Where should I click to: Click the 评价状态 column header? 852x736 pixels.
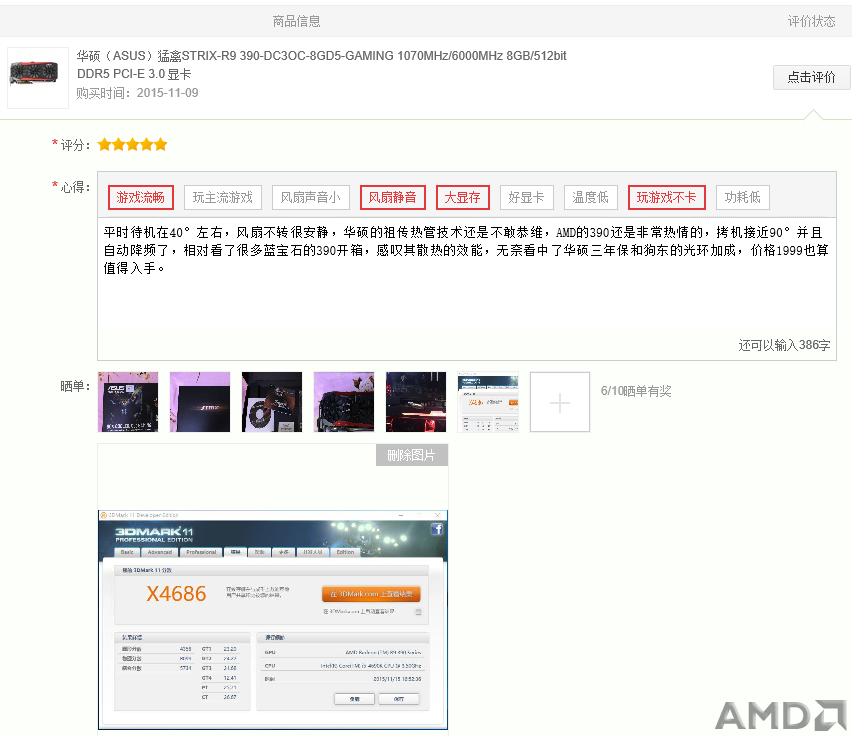click(811, 21)
